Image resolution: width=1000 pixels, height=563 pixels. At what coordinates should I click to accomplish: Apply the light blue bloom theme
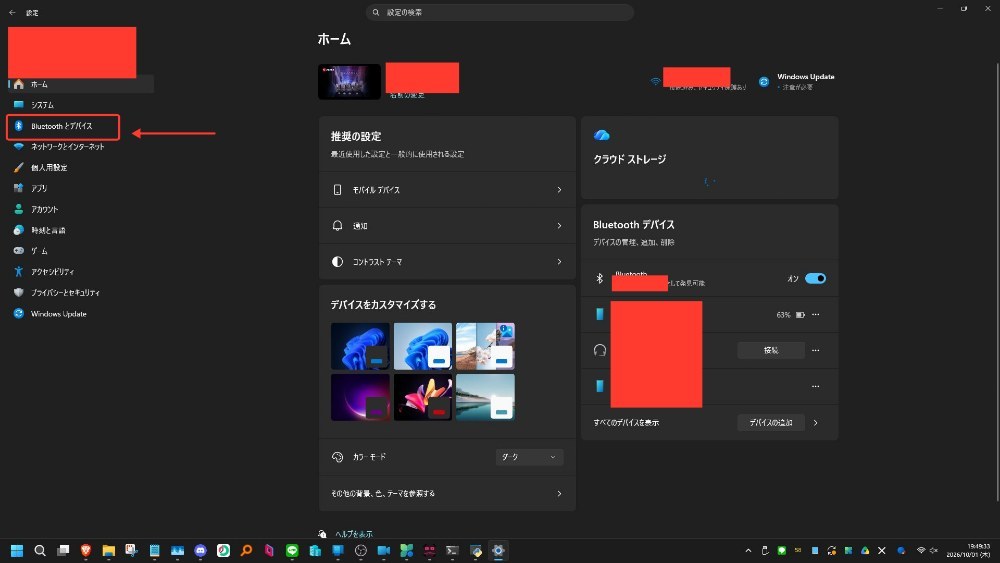(422, 346)
